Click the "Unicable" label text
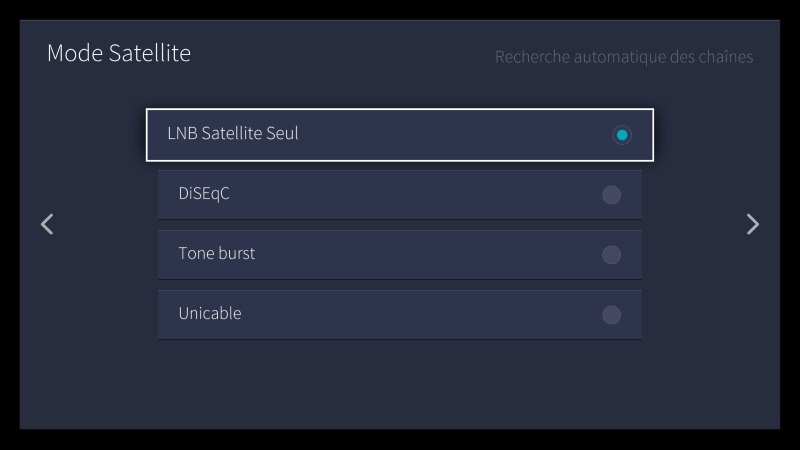Viewport: 800px width, 450px height. coord(210,314)
